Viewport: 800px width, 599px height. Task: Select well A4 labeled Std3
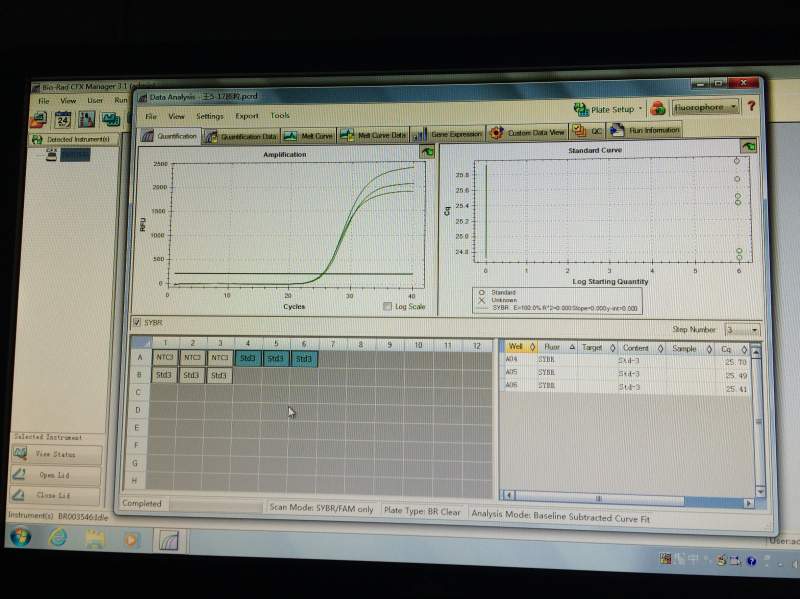pos(248,358)
